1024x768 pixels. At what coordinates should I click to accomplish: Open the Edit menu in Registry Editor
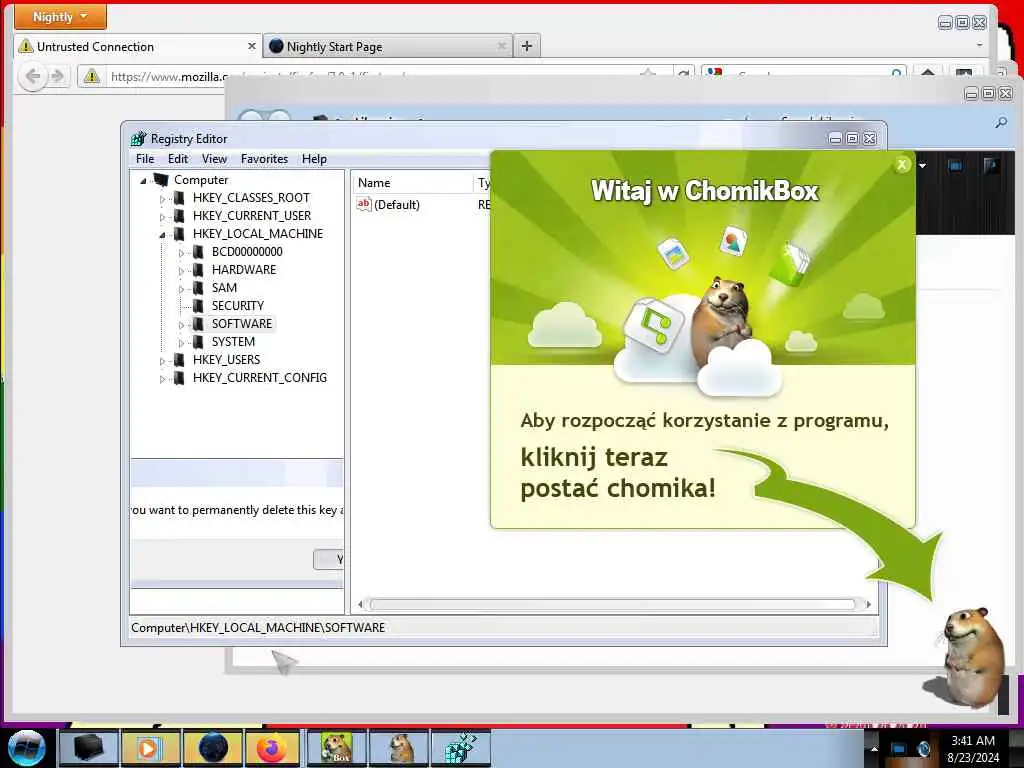[178, 159]
